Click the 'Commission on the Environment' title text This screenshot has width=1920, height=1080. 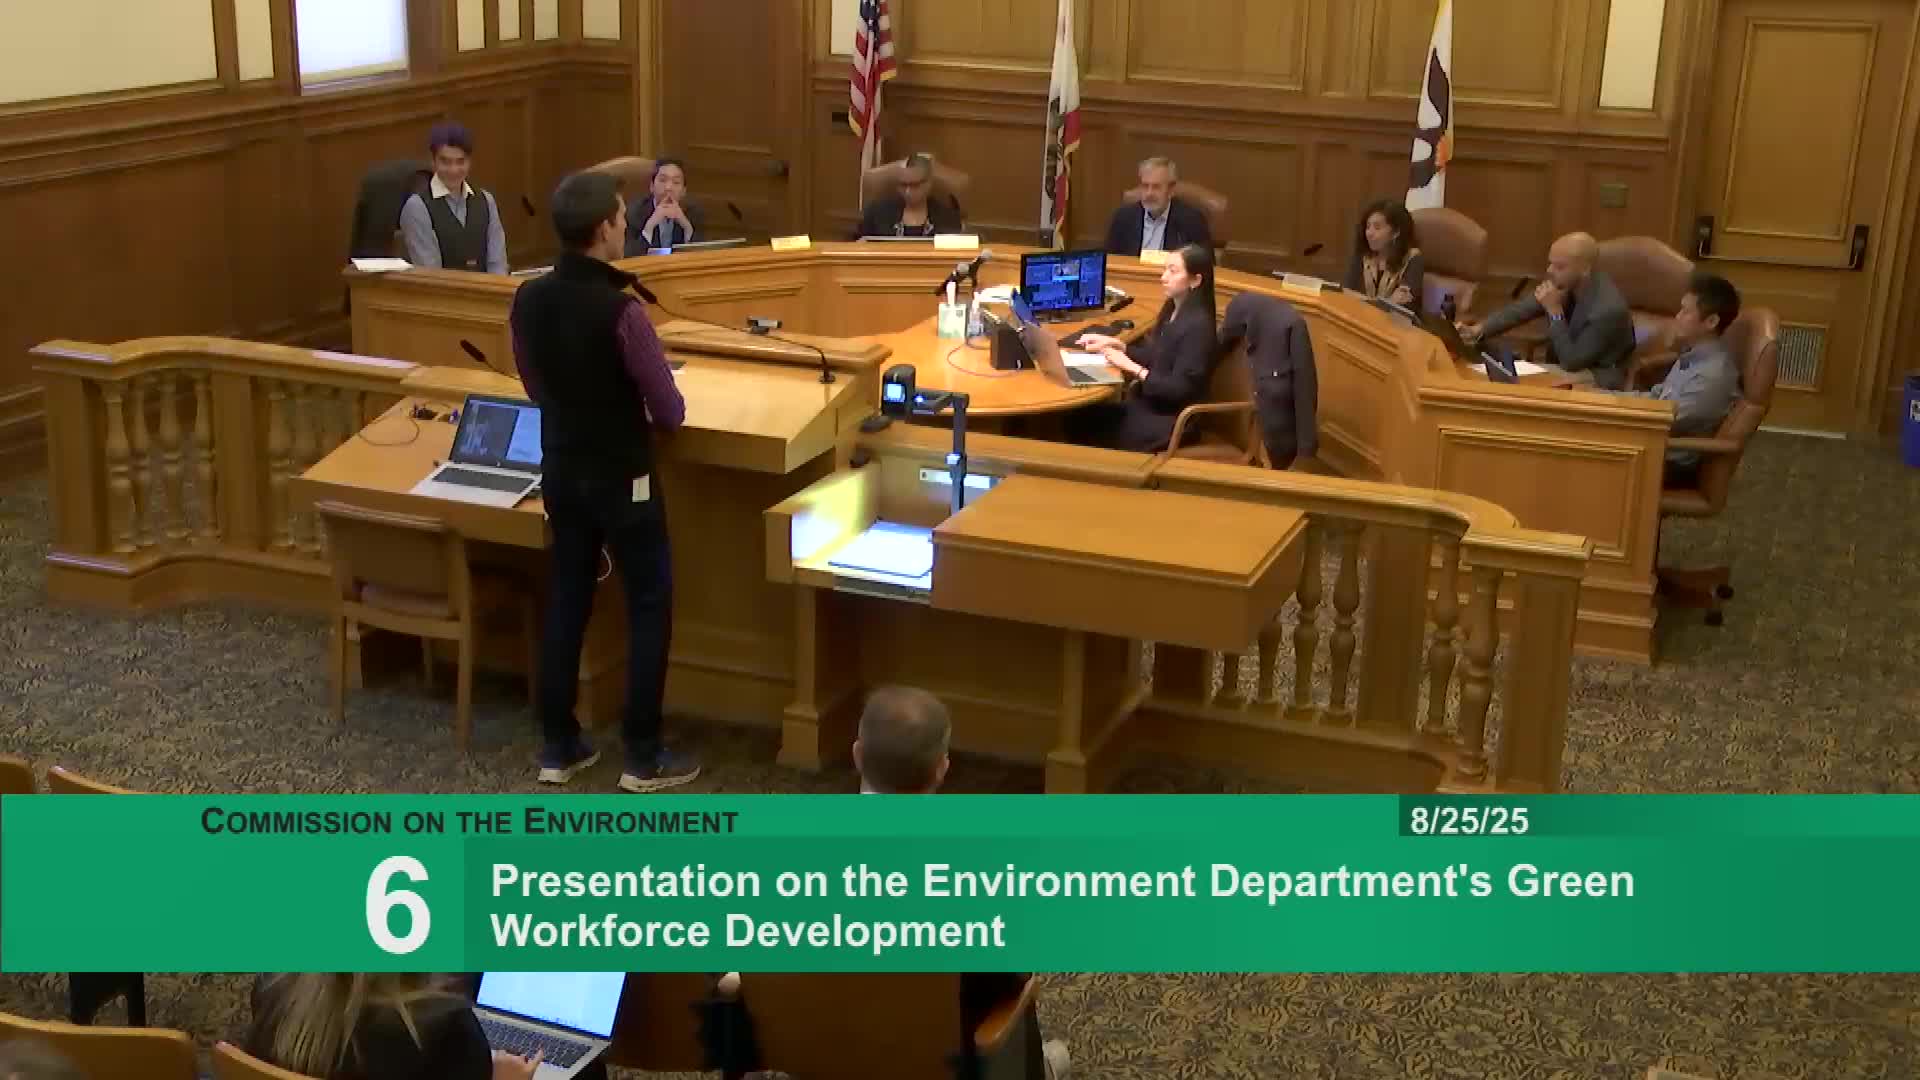pyautogui.click(x=469, y=821)
